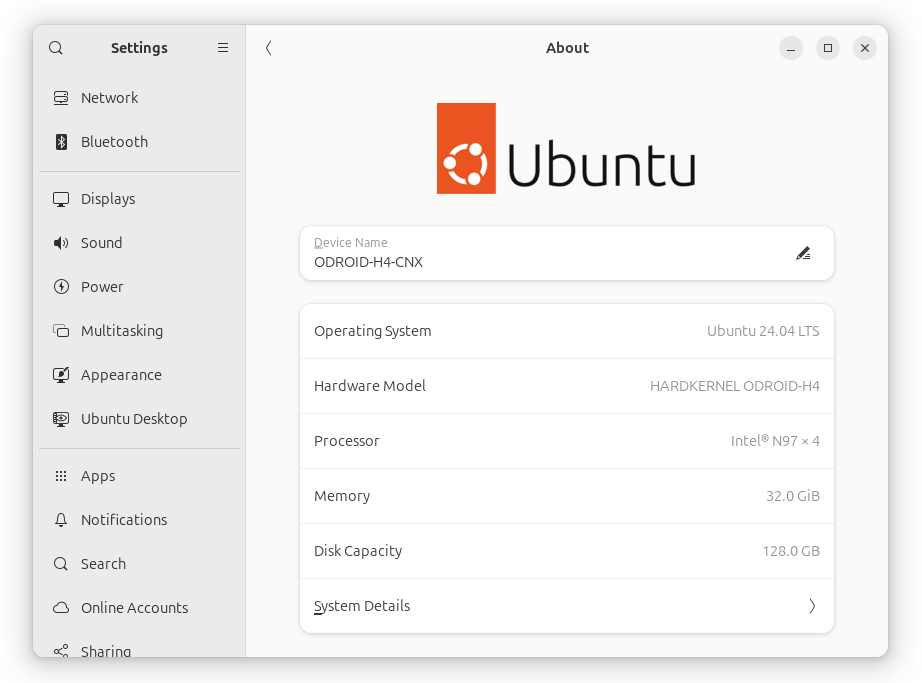Click the Apps grid icon
The height and width of the screenshot is (683, 922).
click(x=61, y=476)
